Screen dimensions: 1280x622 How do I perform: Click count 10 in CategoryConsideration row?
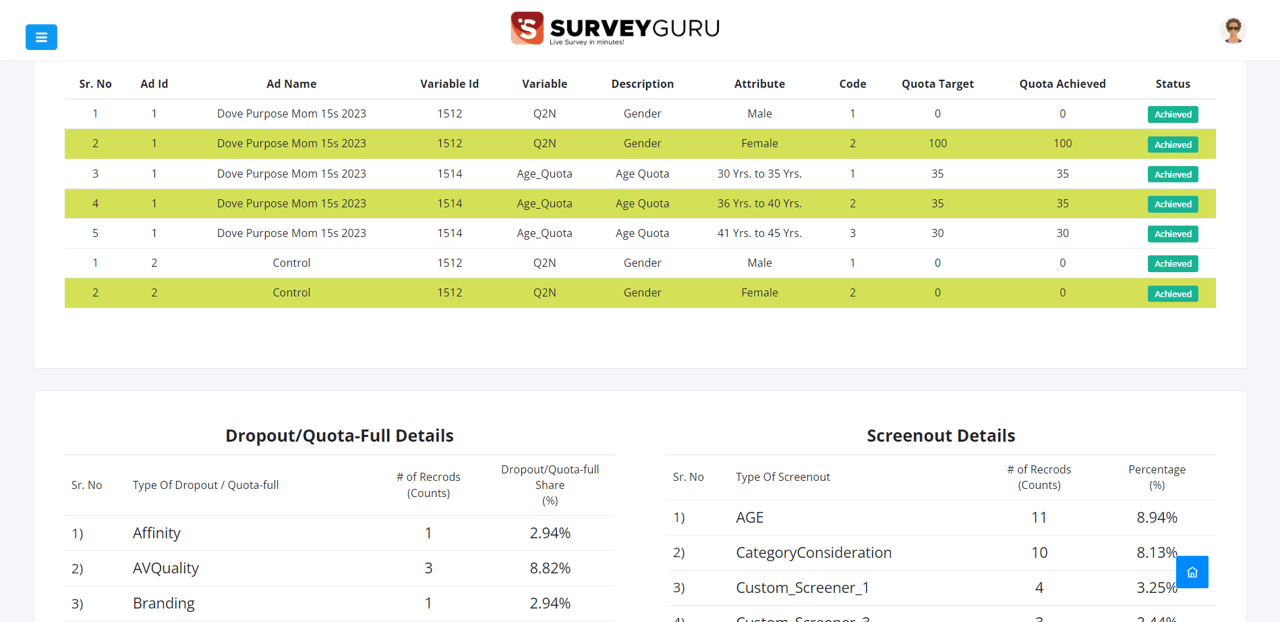(x=1039, y=553)
